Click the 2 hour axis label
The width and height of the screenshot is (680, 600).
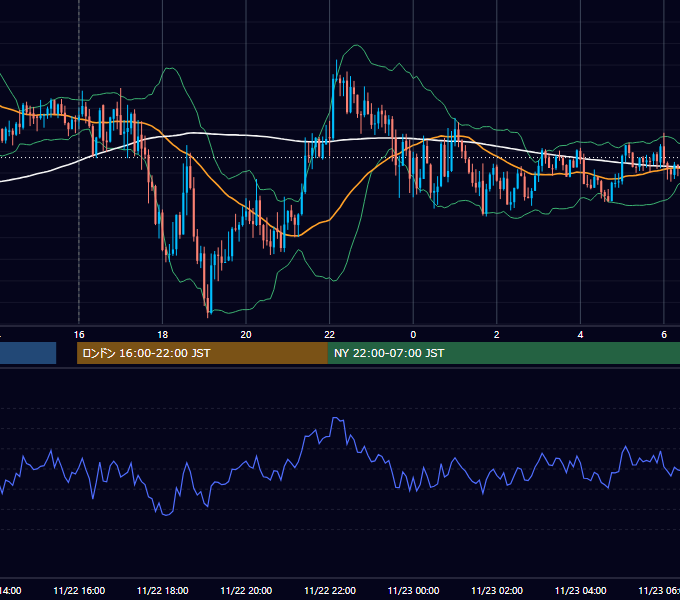click(497, 335)
